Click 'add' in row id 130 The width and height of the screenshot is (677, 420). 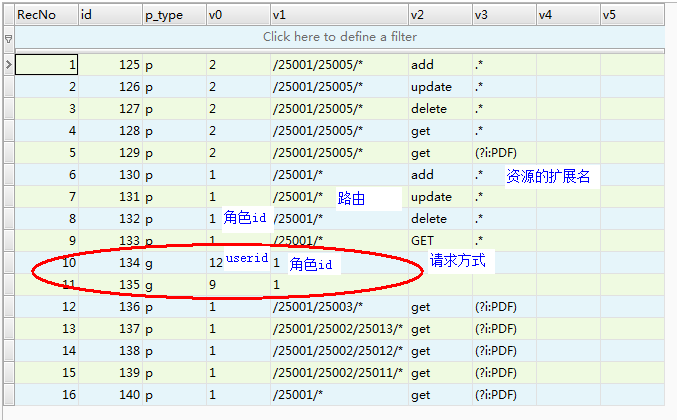[x=422, y=175]
